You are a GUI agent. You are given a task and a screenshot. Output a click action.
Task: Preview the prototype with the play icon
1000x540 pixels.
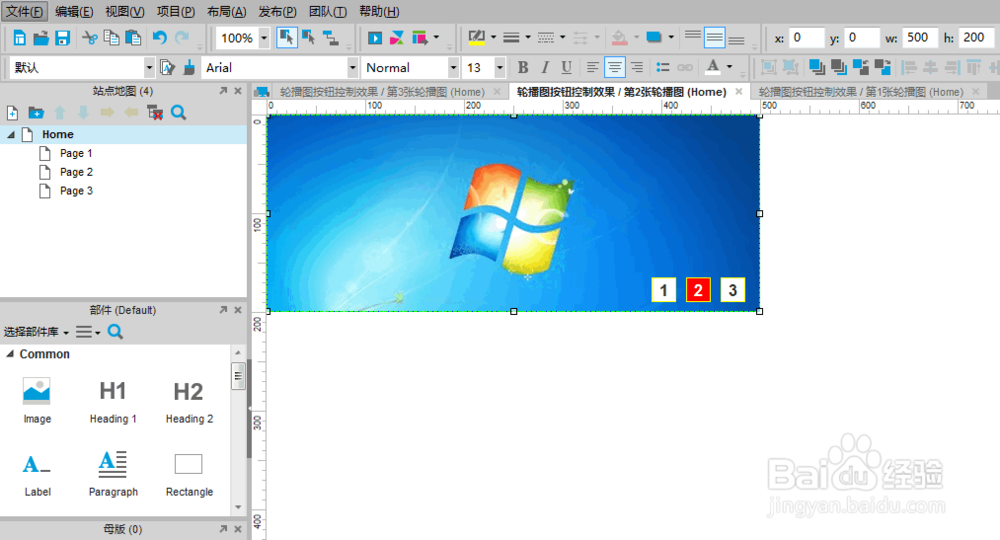[x=375, y=38]
